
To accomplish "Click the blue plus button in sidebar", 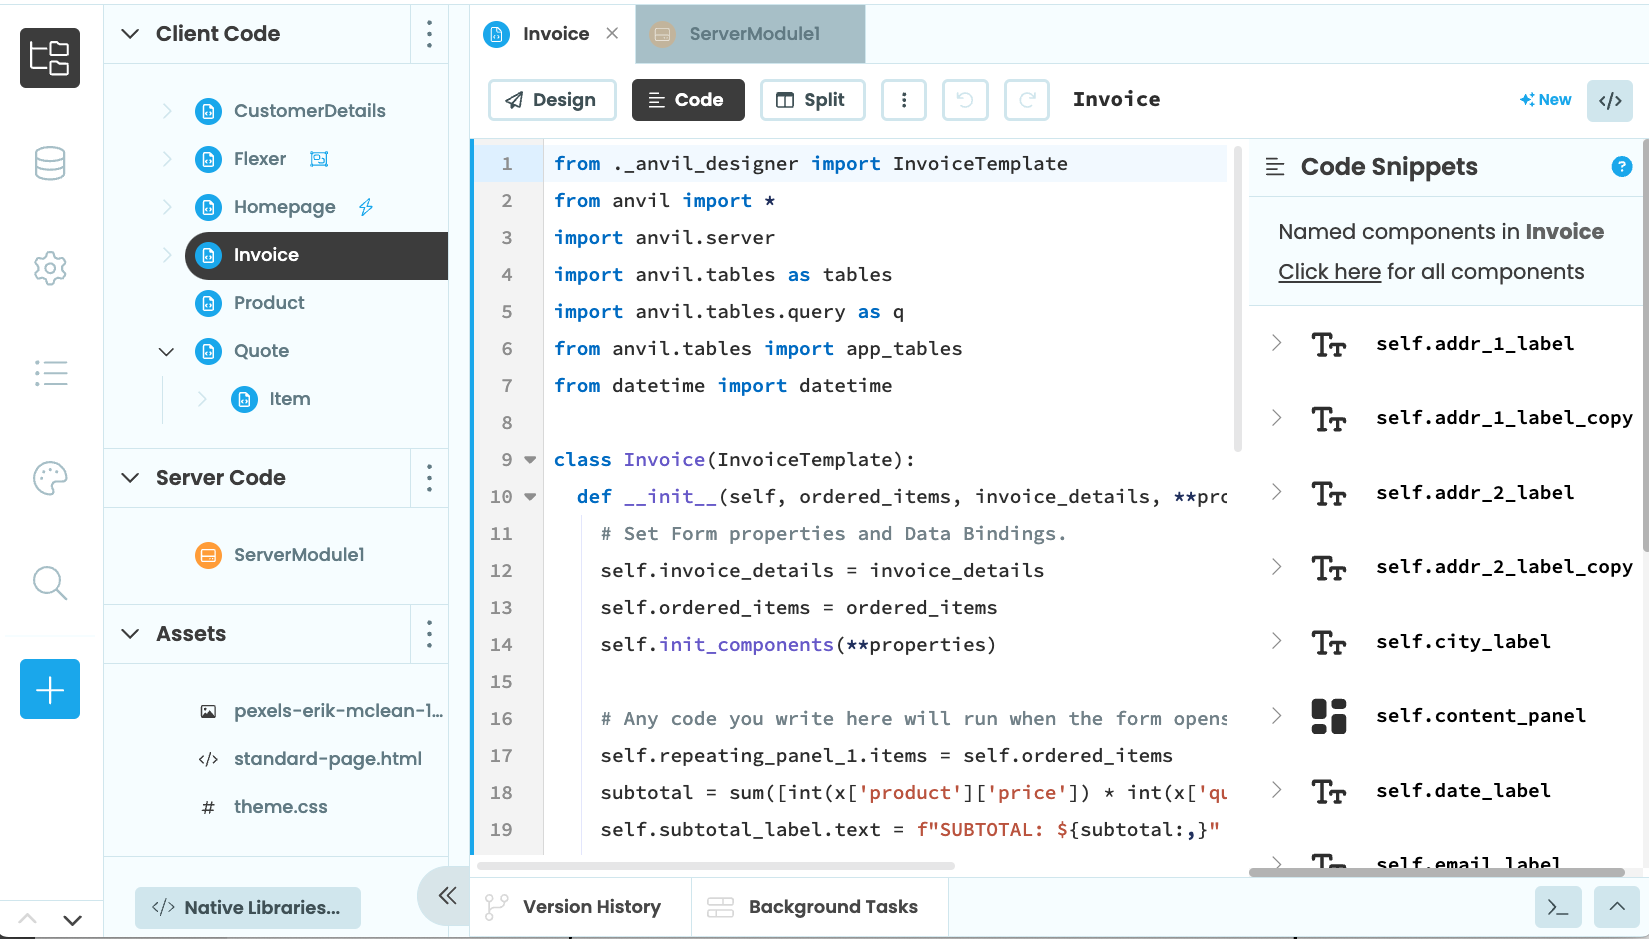I will tap(50, 689).
